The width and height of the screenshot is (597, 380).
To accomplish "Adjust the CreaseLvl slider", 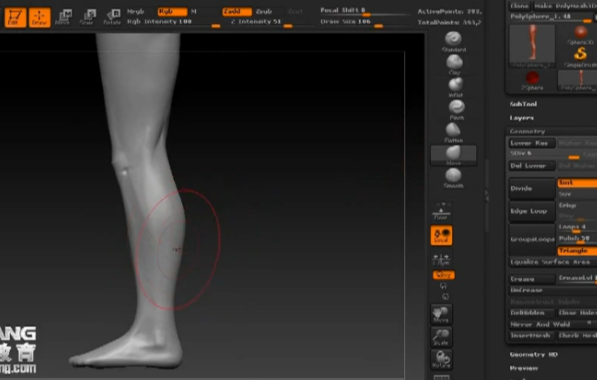I will point(577,279).
